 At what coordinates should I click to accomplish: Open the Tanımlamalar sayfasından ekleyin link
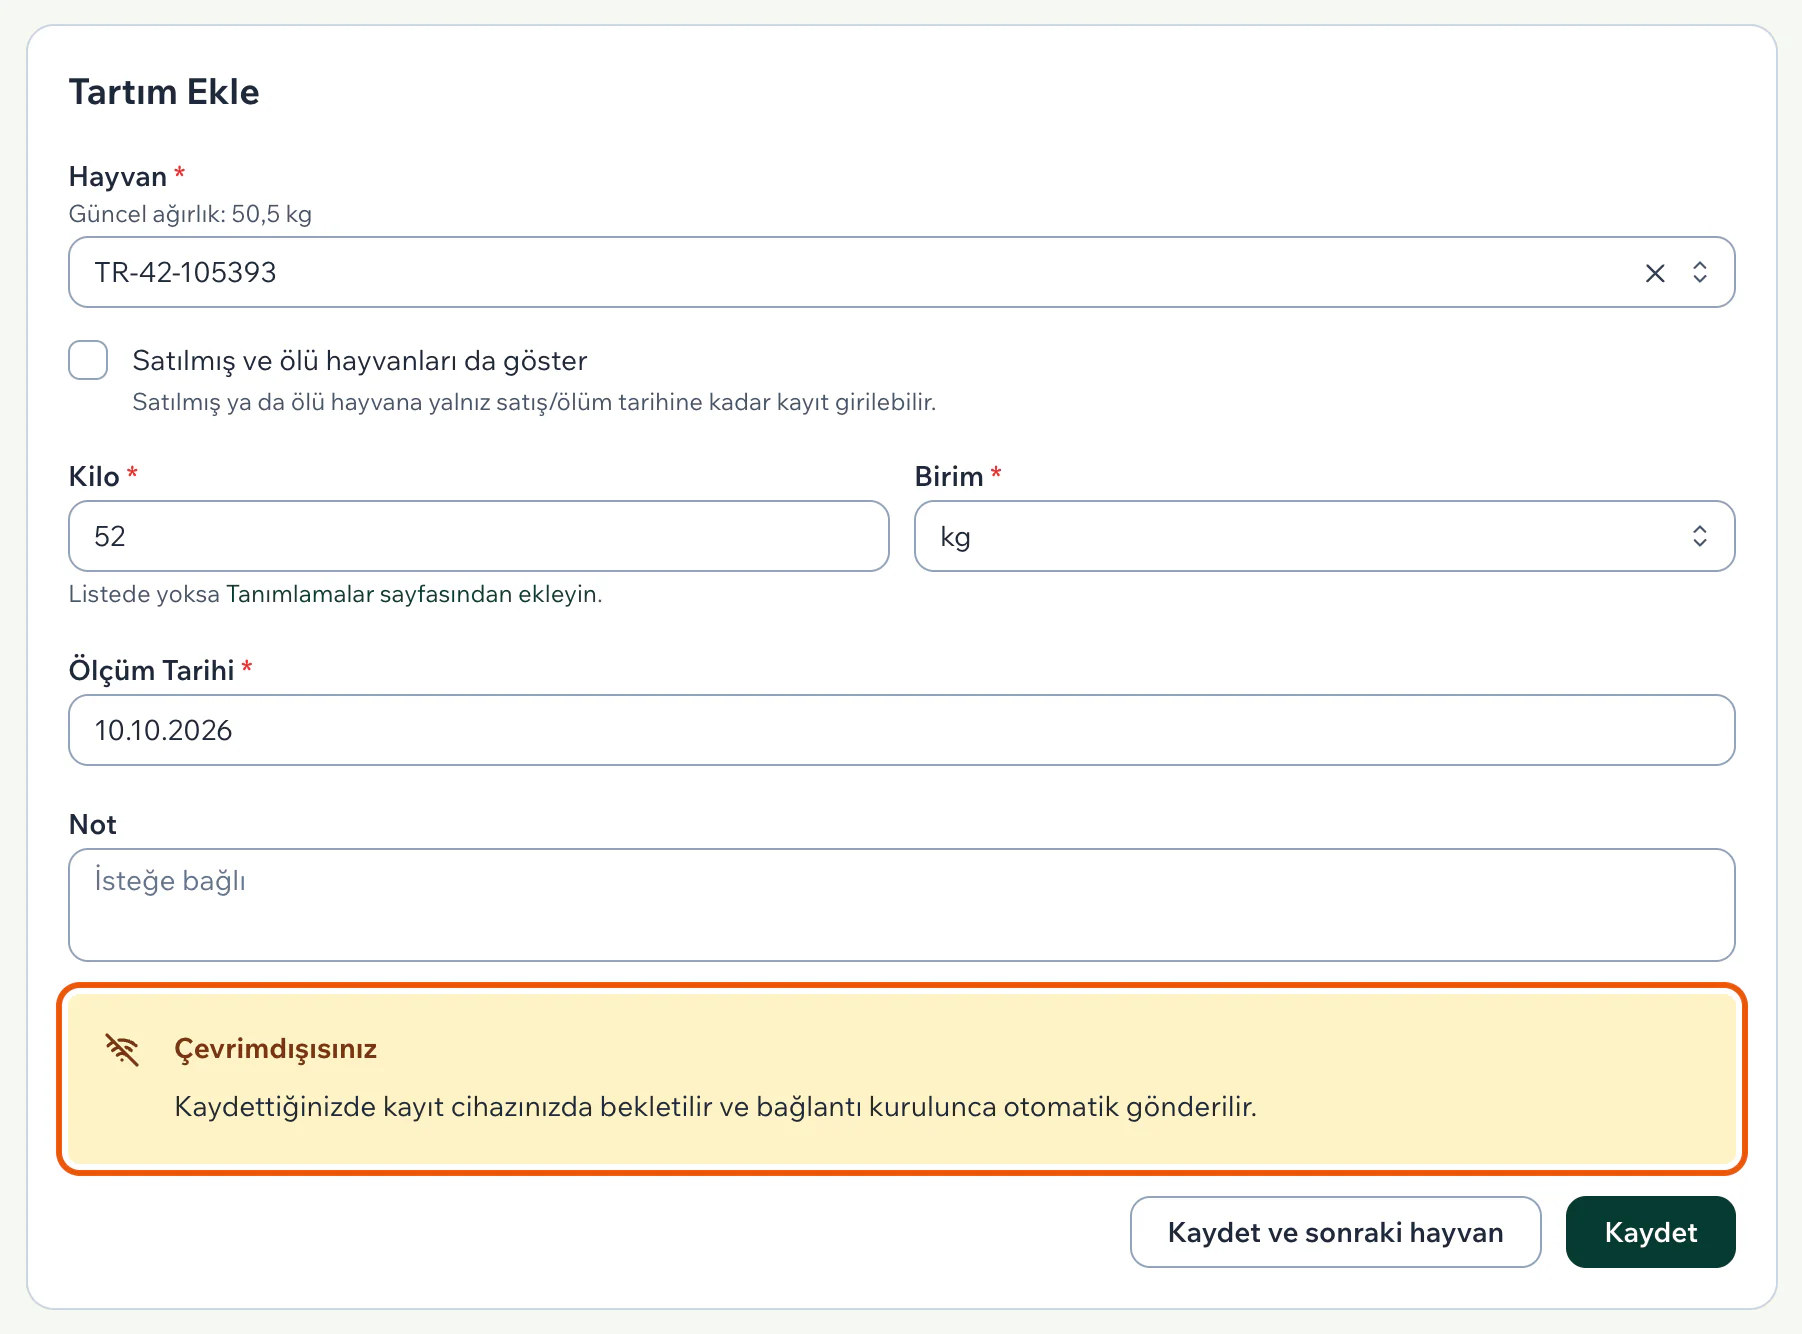(414, 594)
